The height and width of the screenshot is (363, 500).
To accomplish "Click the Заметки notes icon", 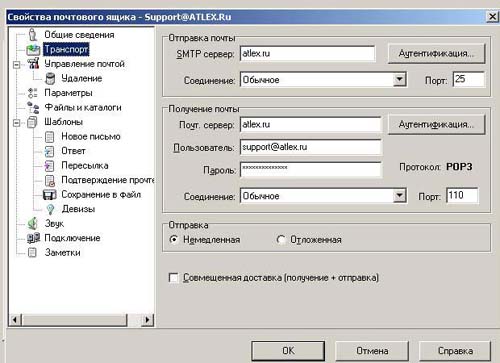I will point(32,253).
